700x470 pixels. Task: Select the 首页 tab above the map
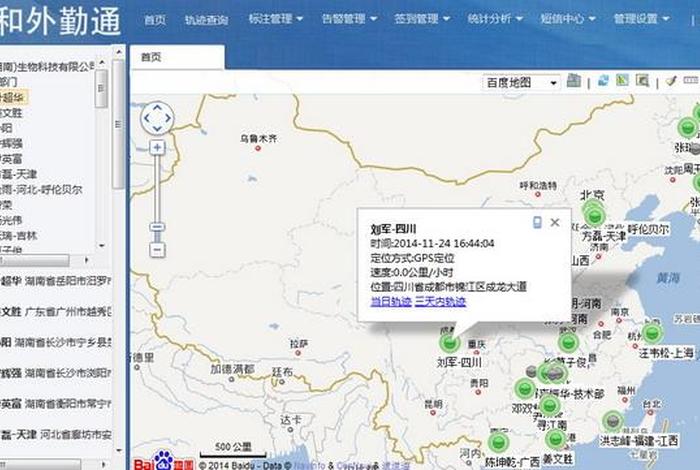point(177,57)
